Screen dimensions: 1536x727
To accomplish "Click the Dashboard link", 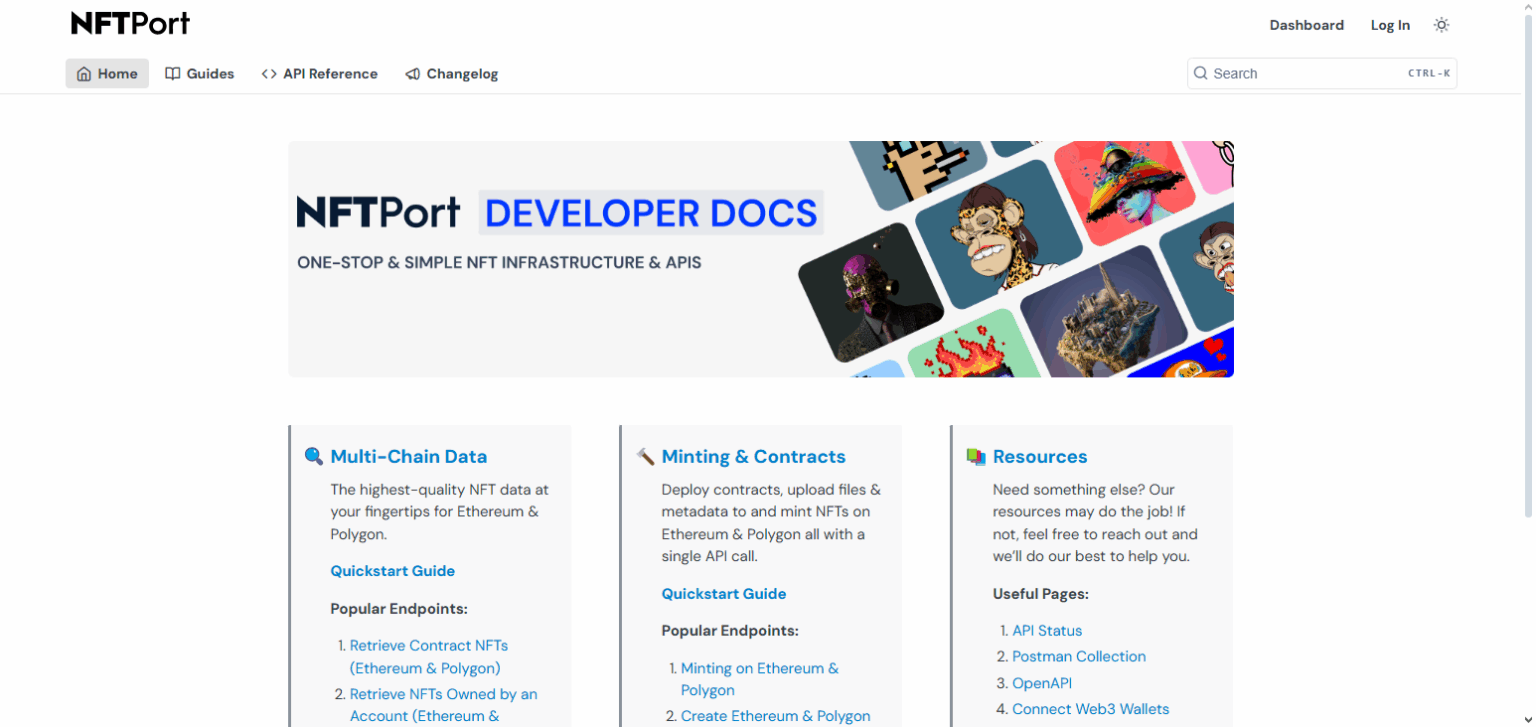I will coord(1307,24).
